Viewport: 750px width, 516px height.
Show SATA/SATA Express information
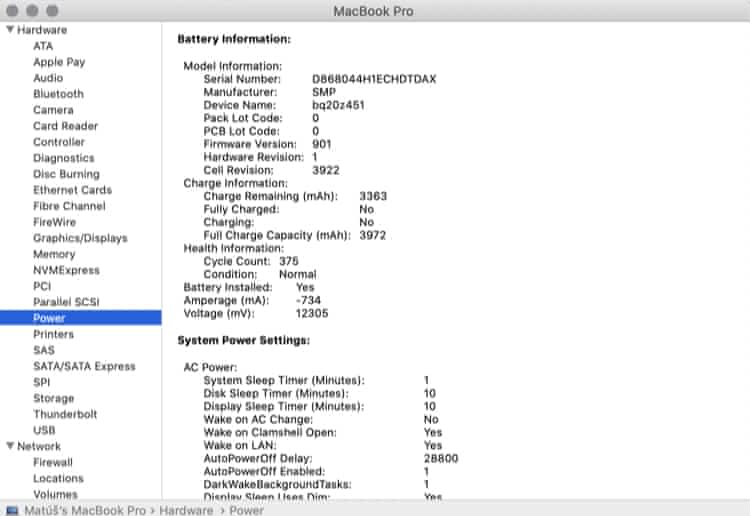[x=84, y=366]
